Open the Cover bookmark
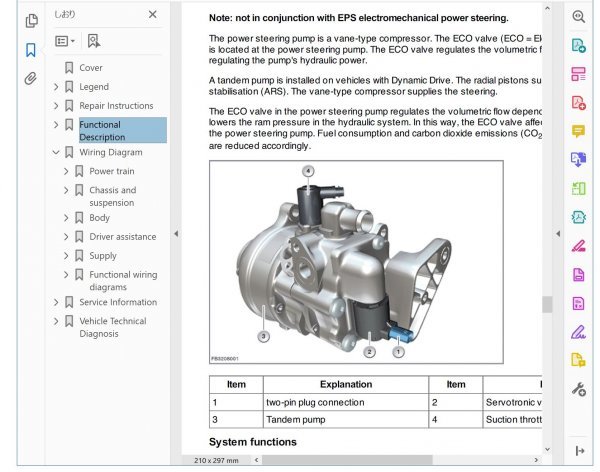 91,68
